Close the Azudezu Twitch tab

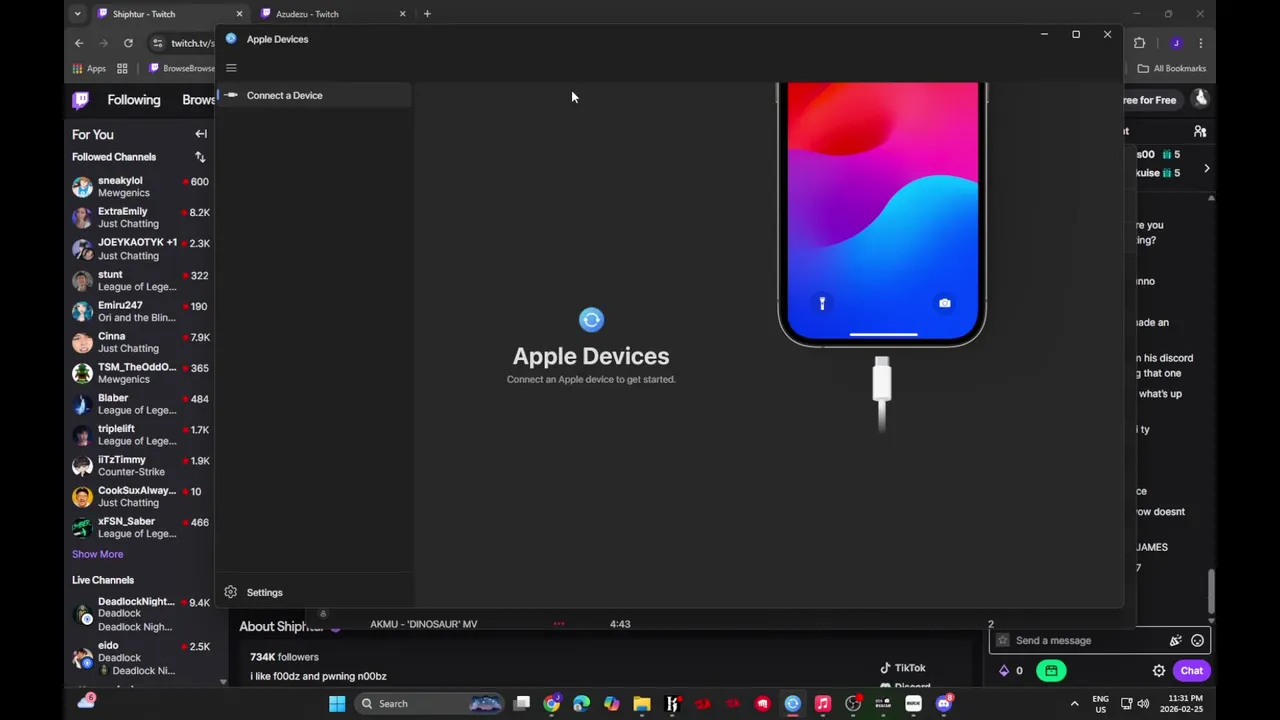[x=402, y=14]
